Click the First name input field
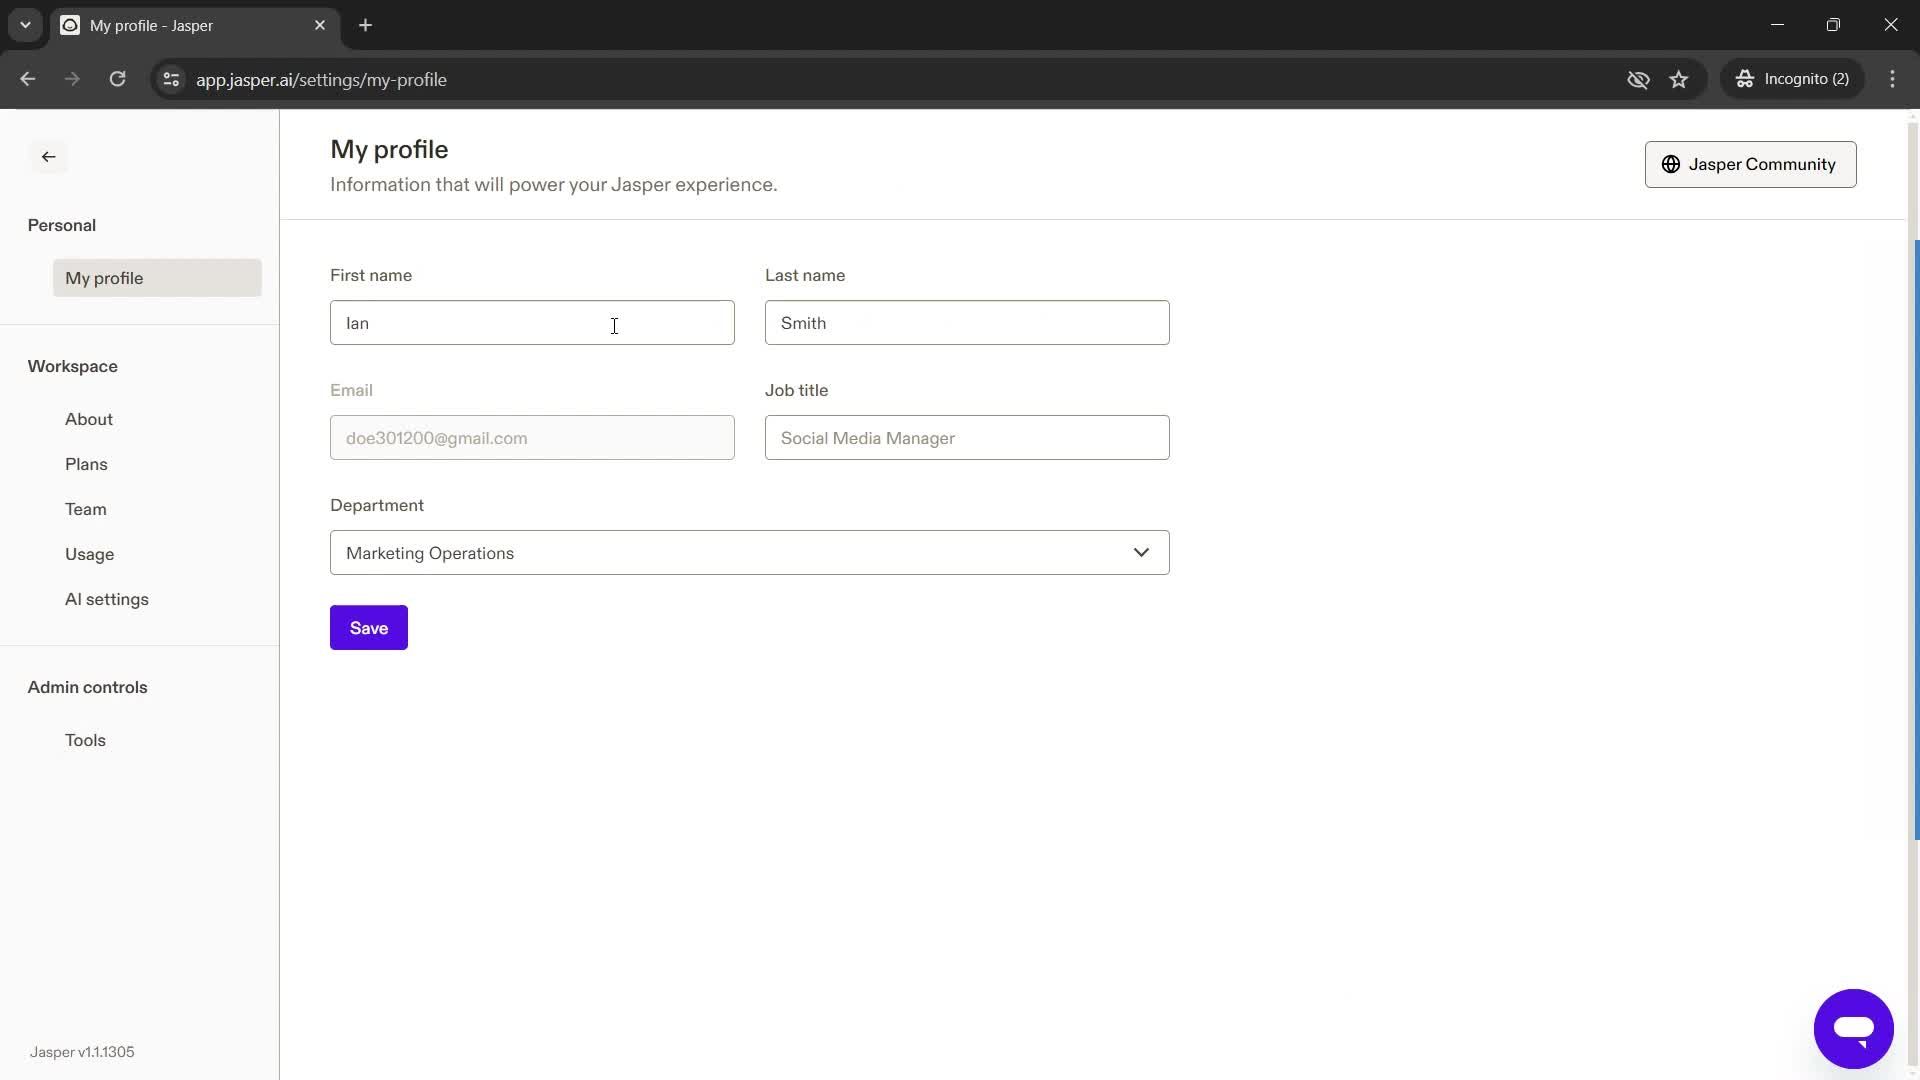The width and height of the screenshot is (1920, 1080). 533,323
